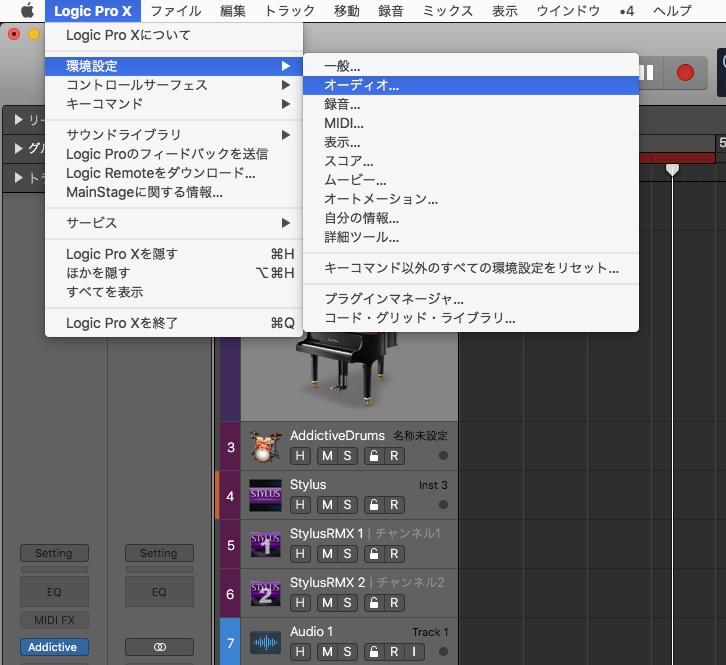Choose Logic Pro Xについて

(174, 35)
